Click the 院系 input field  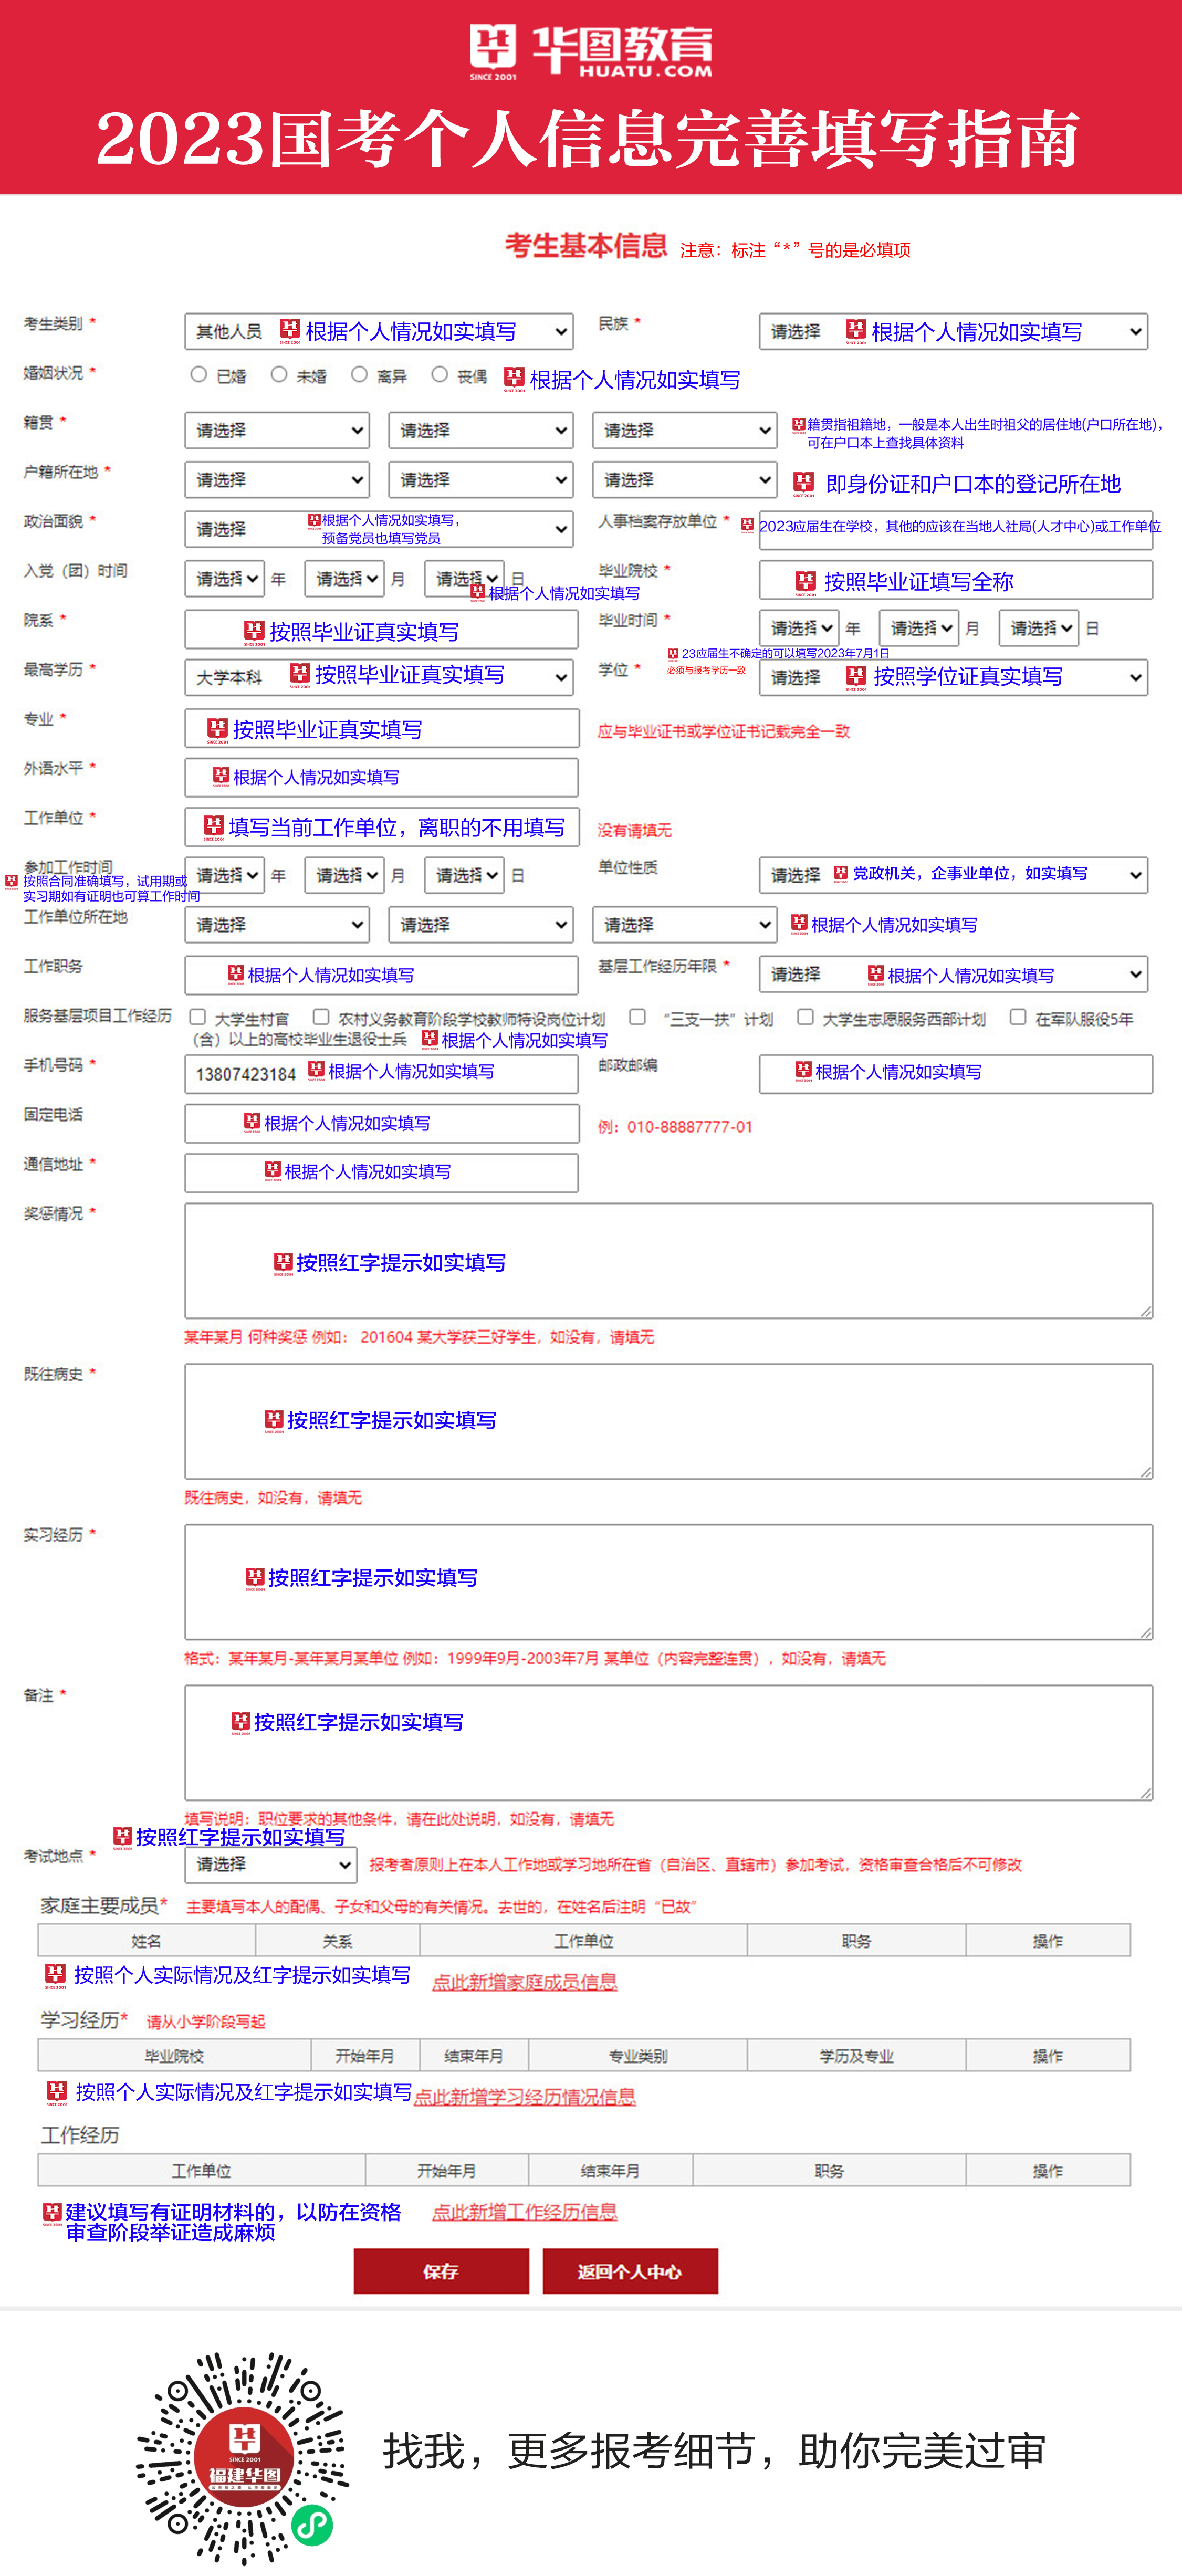[382, 630]
